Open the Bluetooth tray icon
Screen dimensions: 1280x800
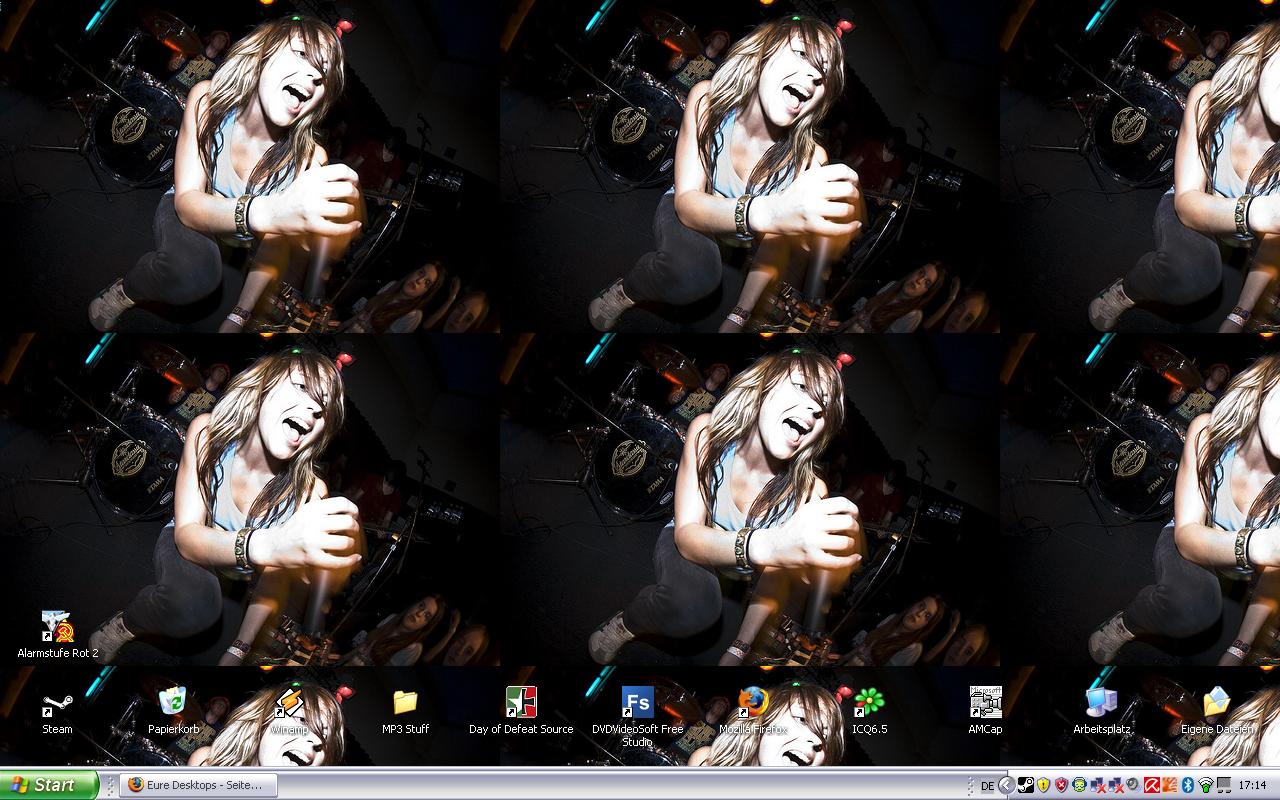pyautogui.click(x=1188, y=785)
